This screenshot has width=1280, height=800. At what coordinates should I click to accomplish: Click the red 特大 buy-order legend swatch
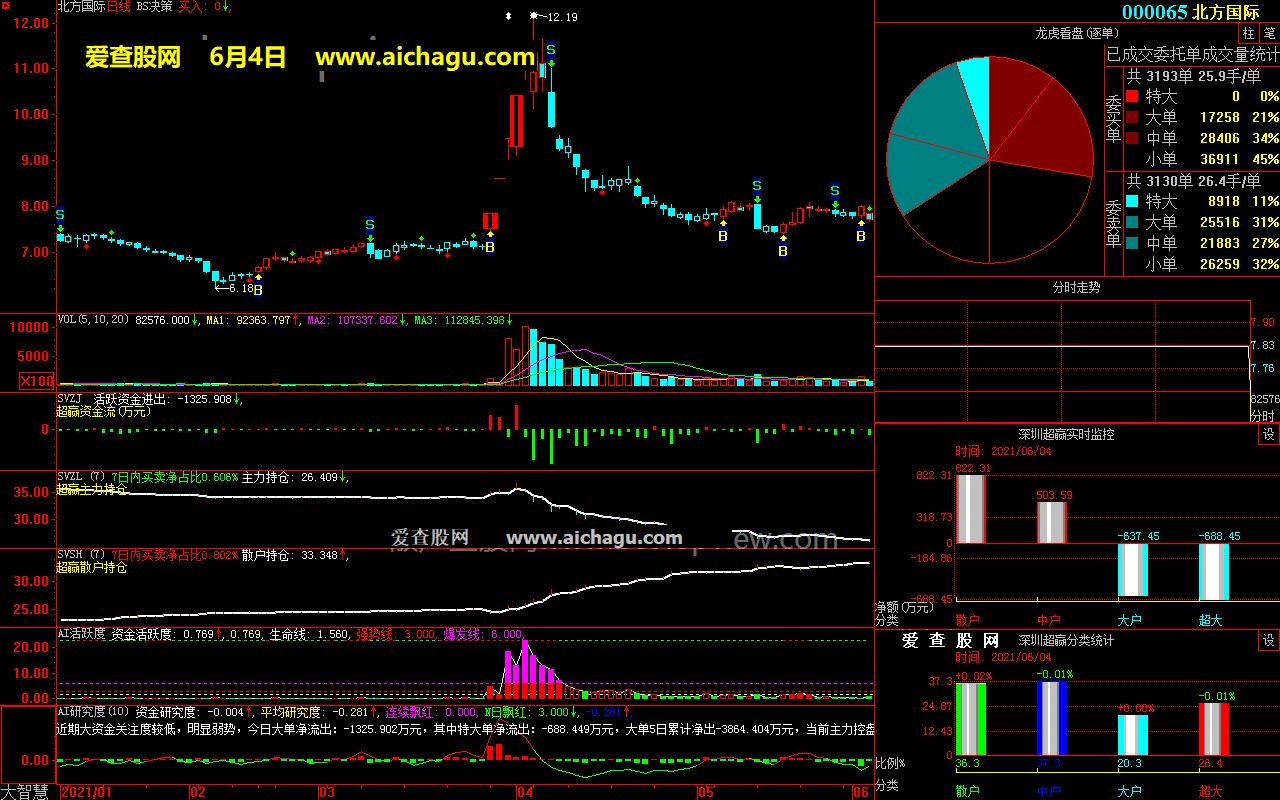click(1131, 97)
